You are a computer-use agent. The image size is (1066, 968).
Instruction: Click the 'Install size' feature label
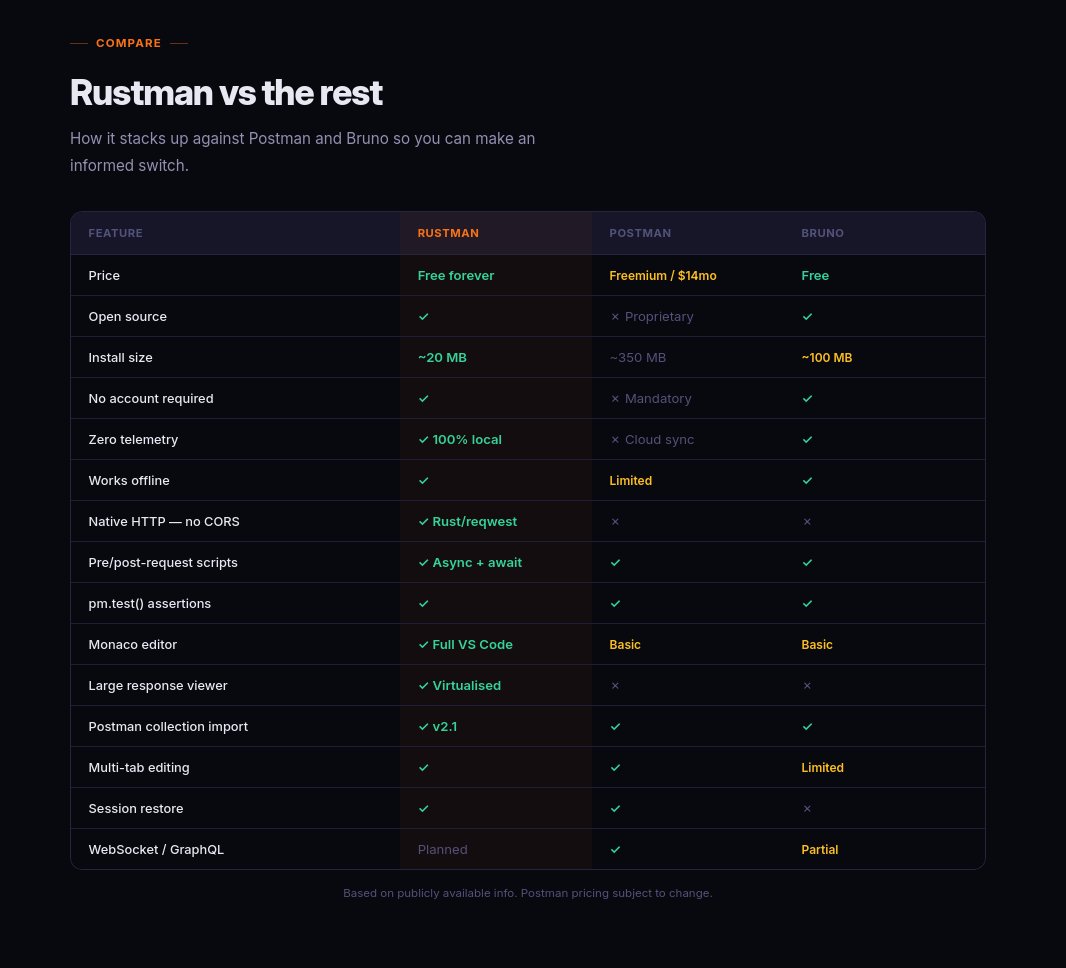point(120,358)
